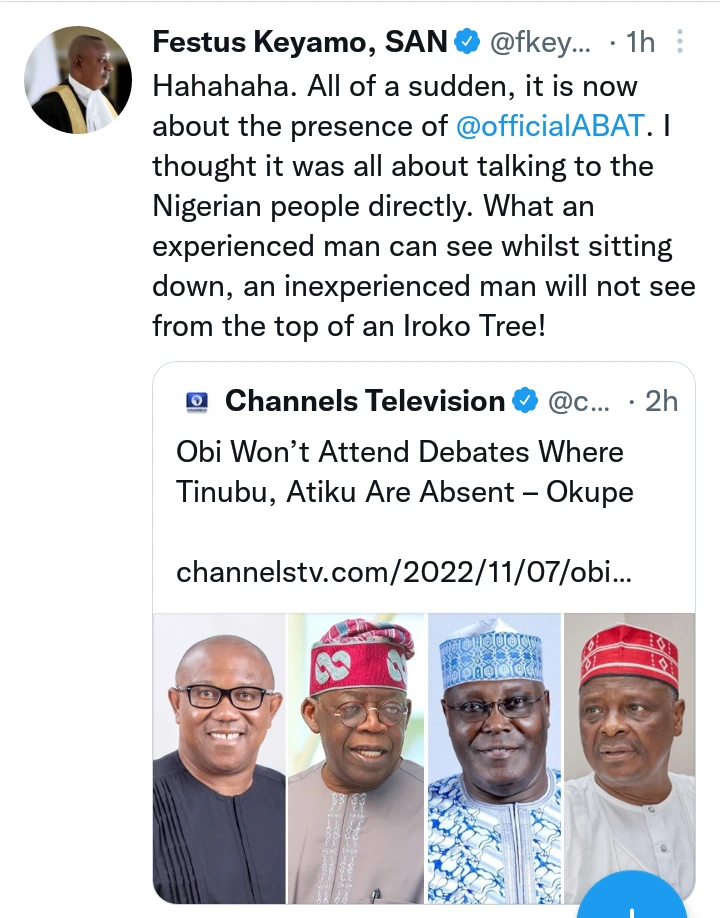Tap the 1h tweet timestamp
The image size is (720, 918).
(640, 42)
